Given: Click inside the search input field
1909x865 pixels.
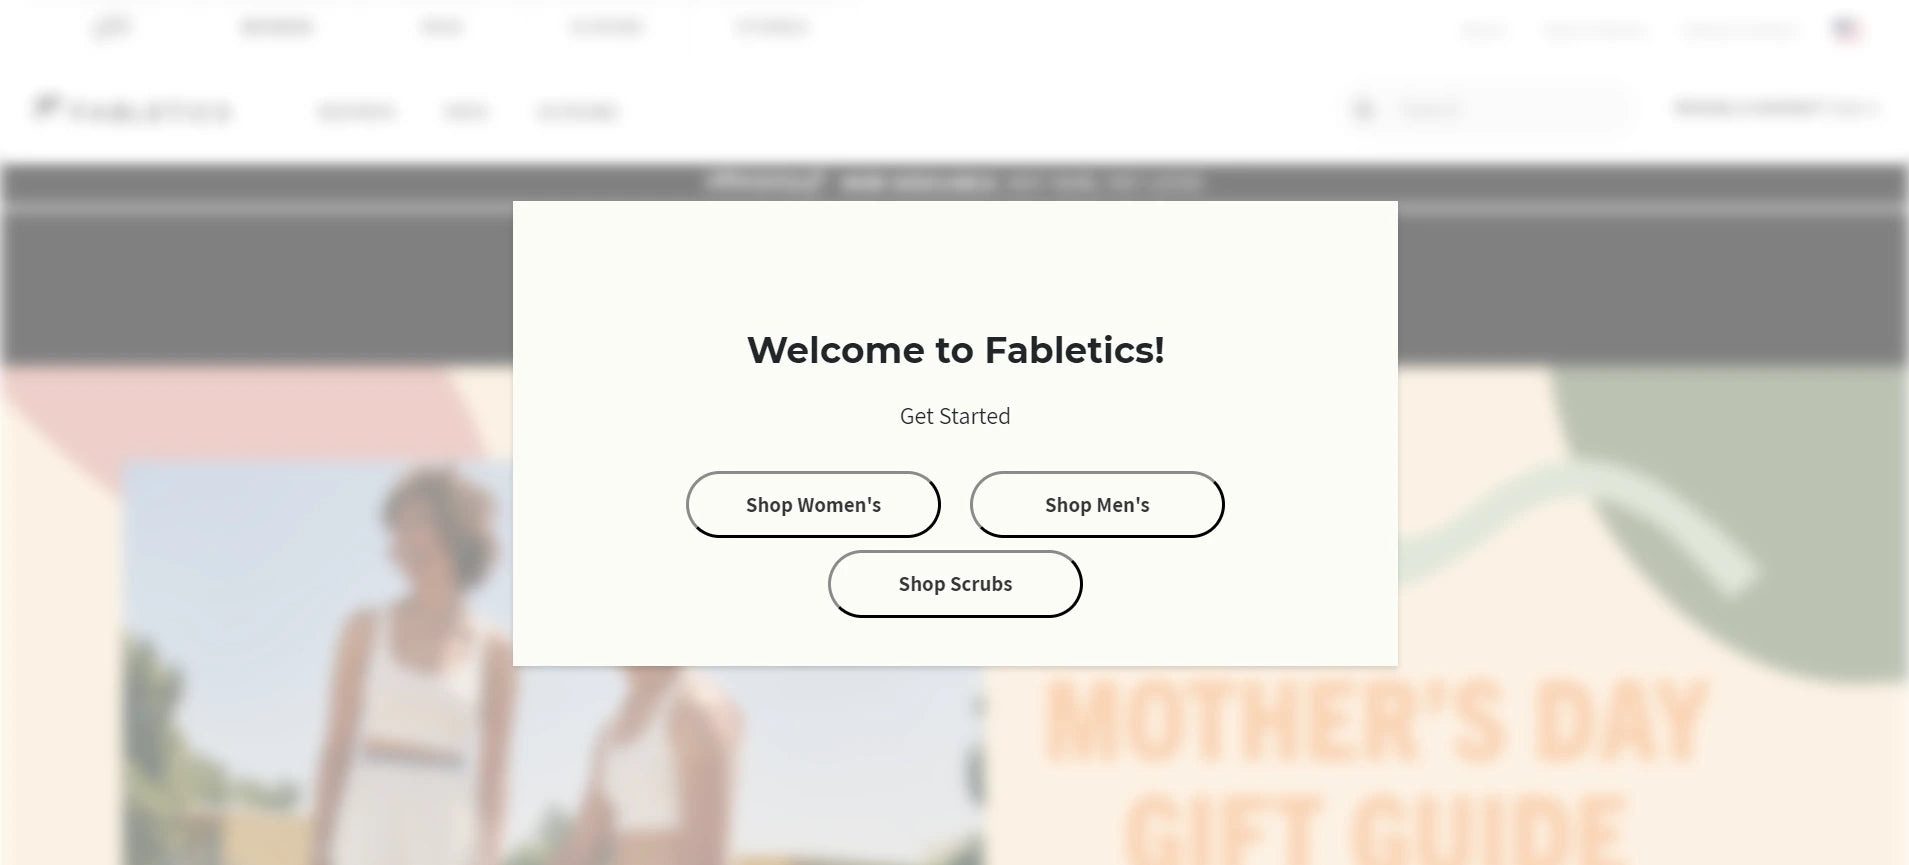Looking at the screenshot, I should 1500,109.
